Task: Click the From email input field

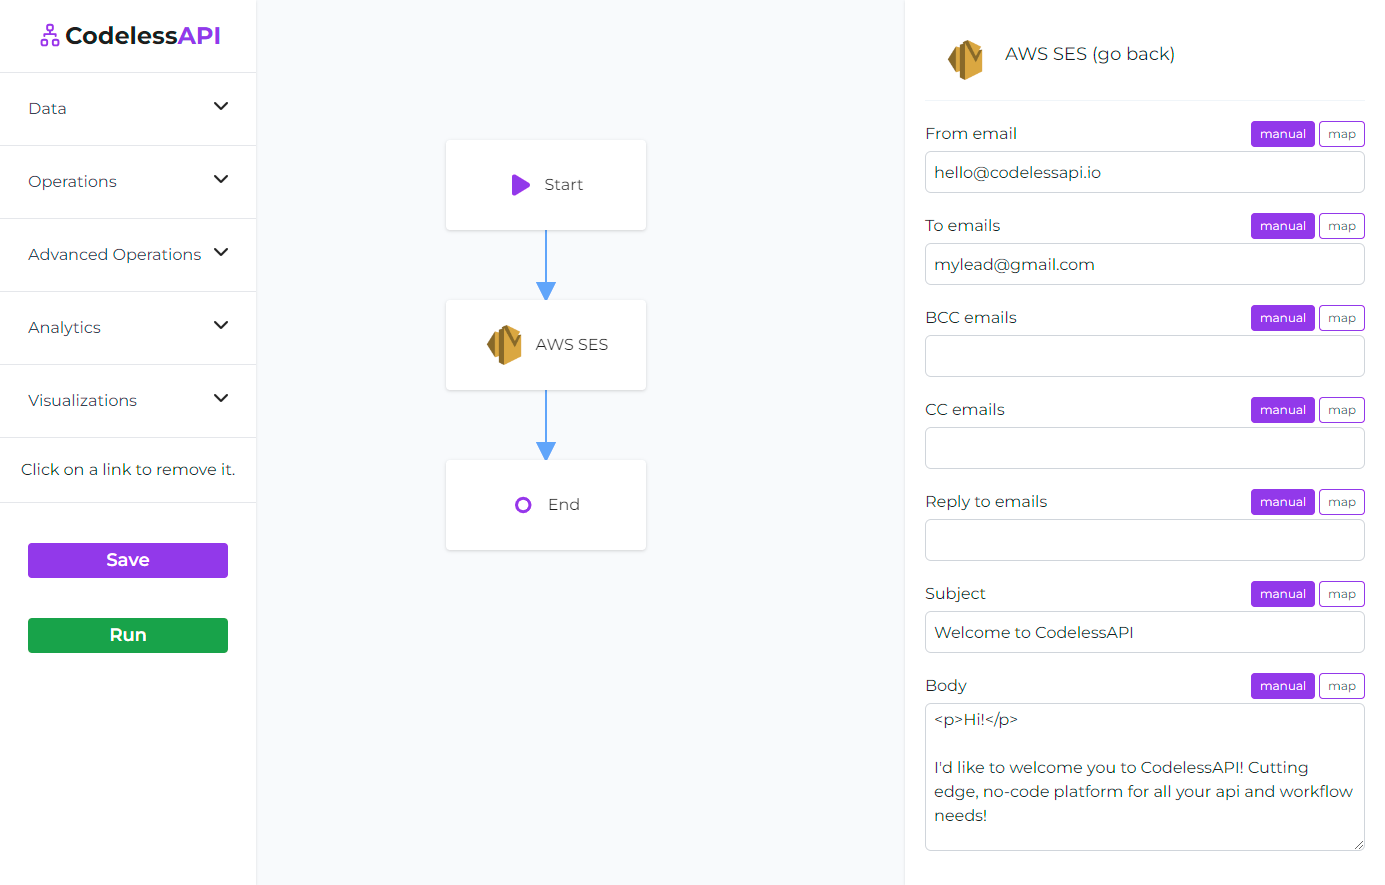Action: pyautogui.click(x=1145, y=172)
